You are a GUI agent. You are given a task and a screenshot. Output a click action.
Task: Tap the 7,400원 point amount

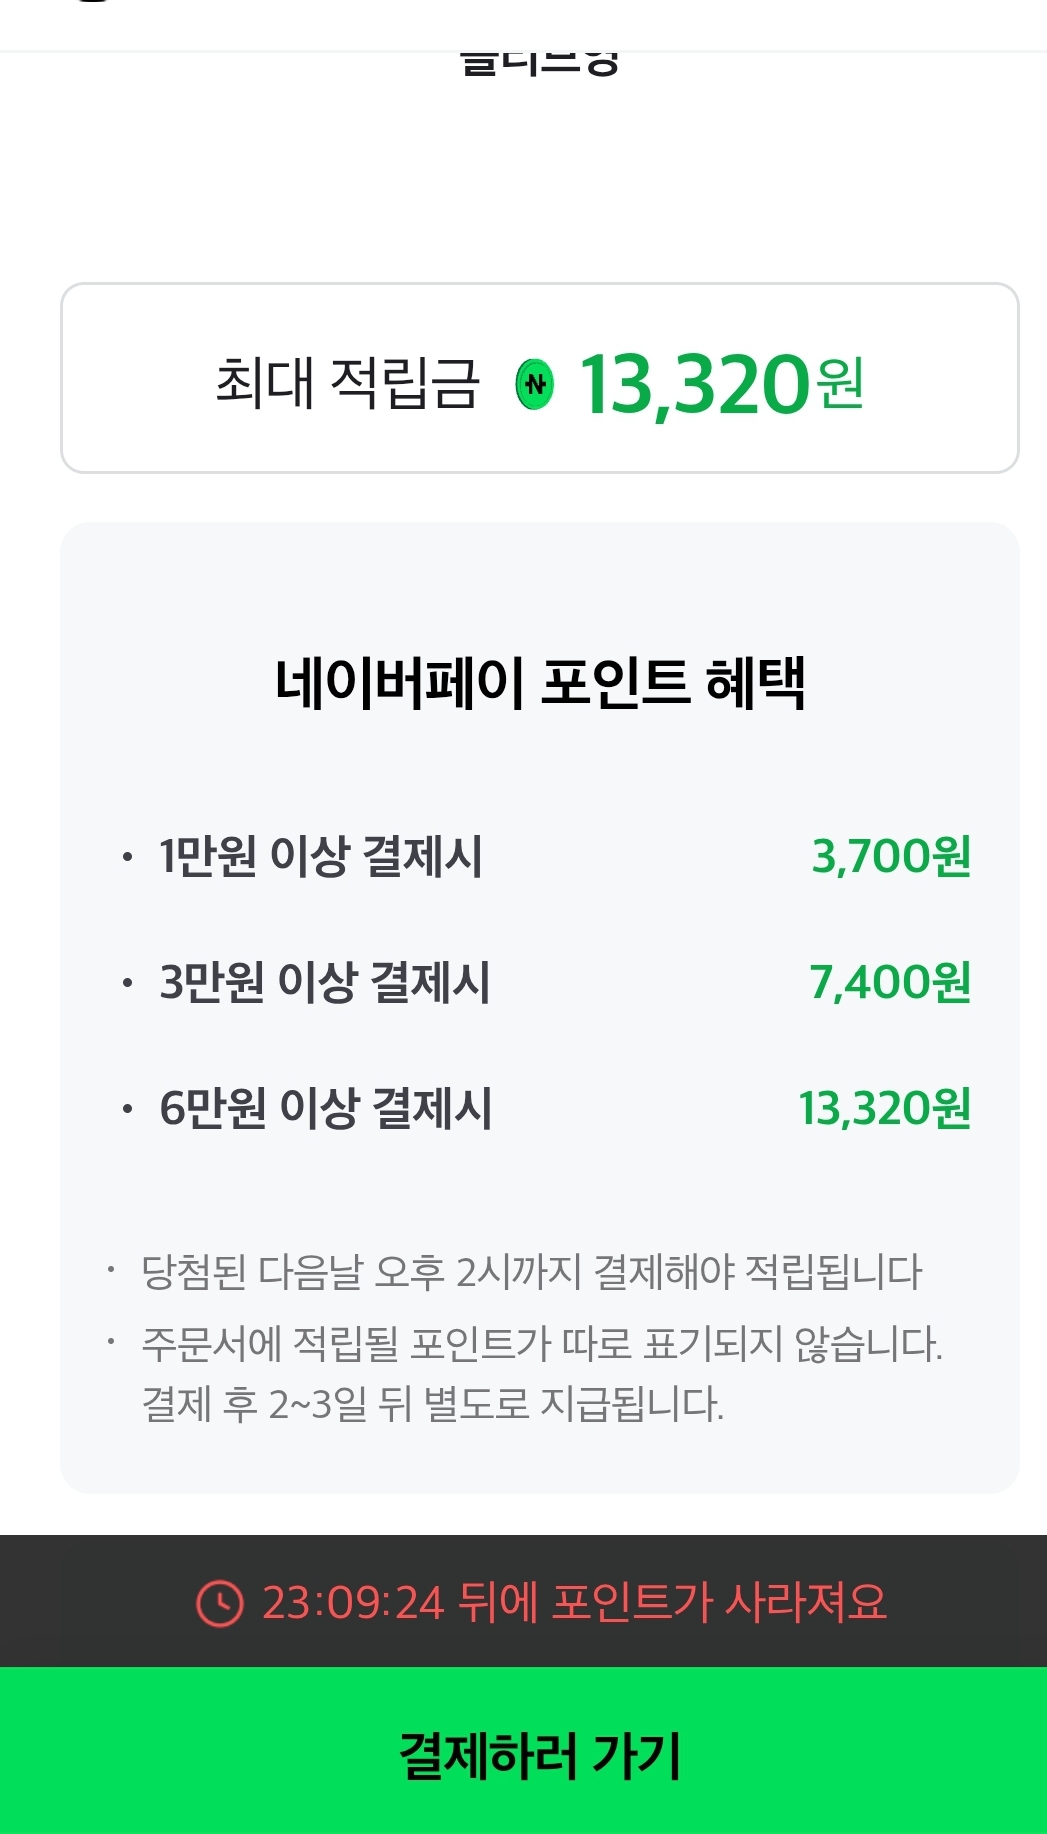click(890, 983)
